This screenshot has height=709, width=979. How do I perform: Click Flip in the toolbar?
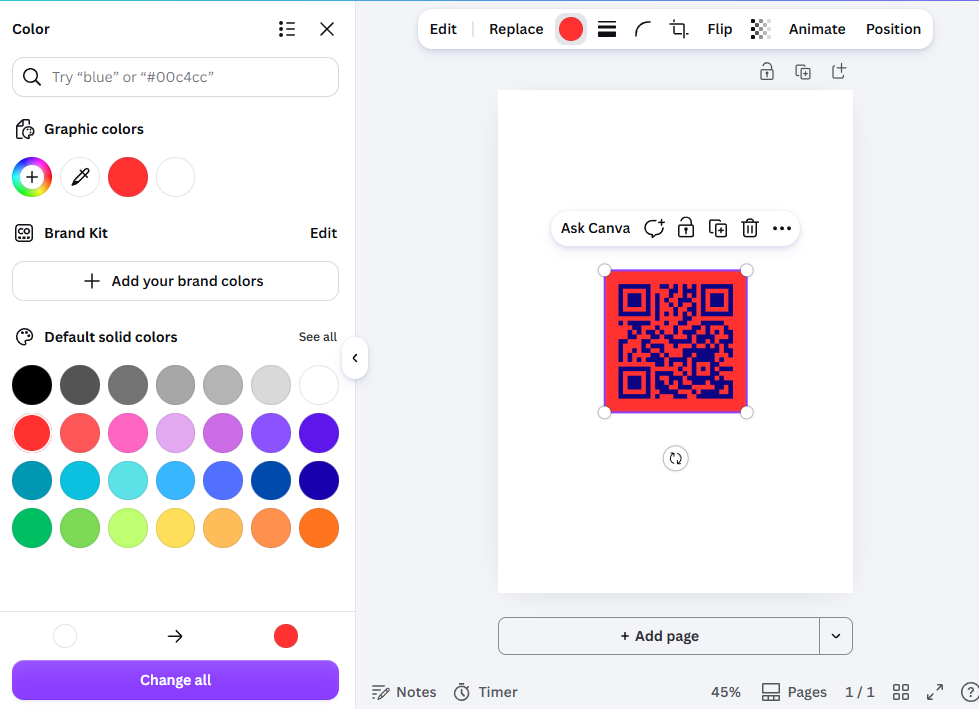(x=720, y=29)
